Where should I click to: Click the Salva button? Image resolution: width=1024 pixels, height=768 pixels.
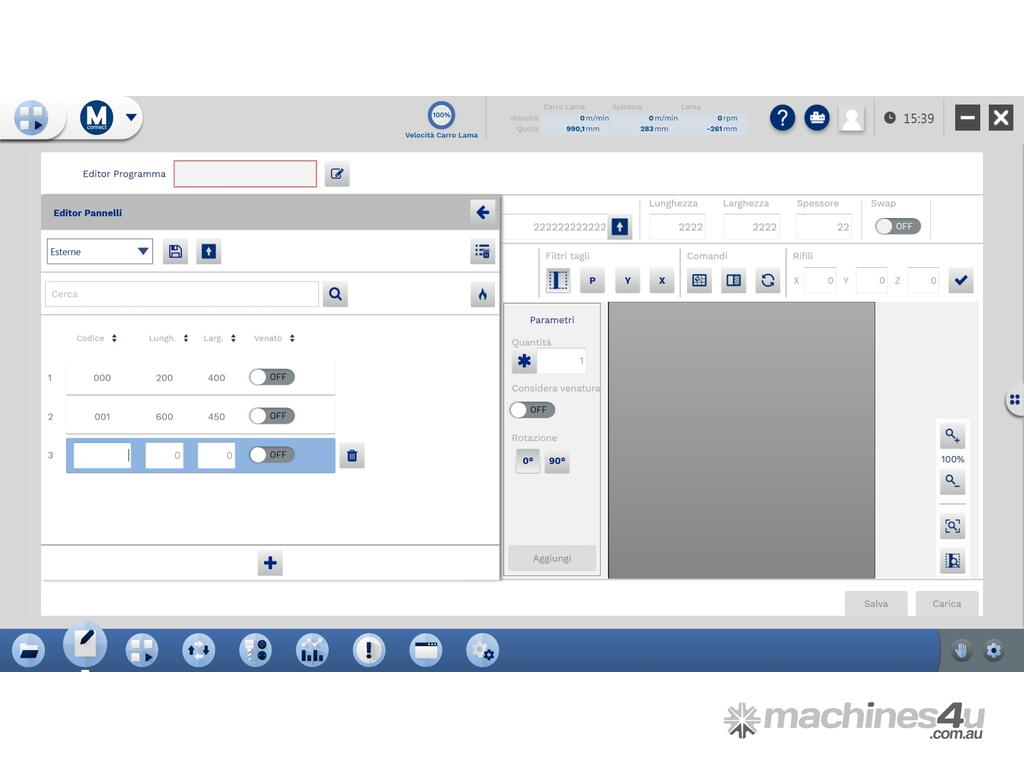tap(875, 603)
